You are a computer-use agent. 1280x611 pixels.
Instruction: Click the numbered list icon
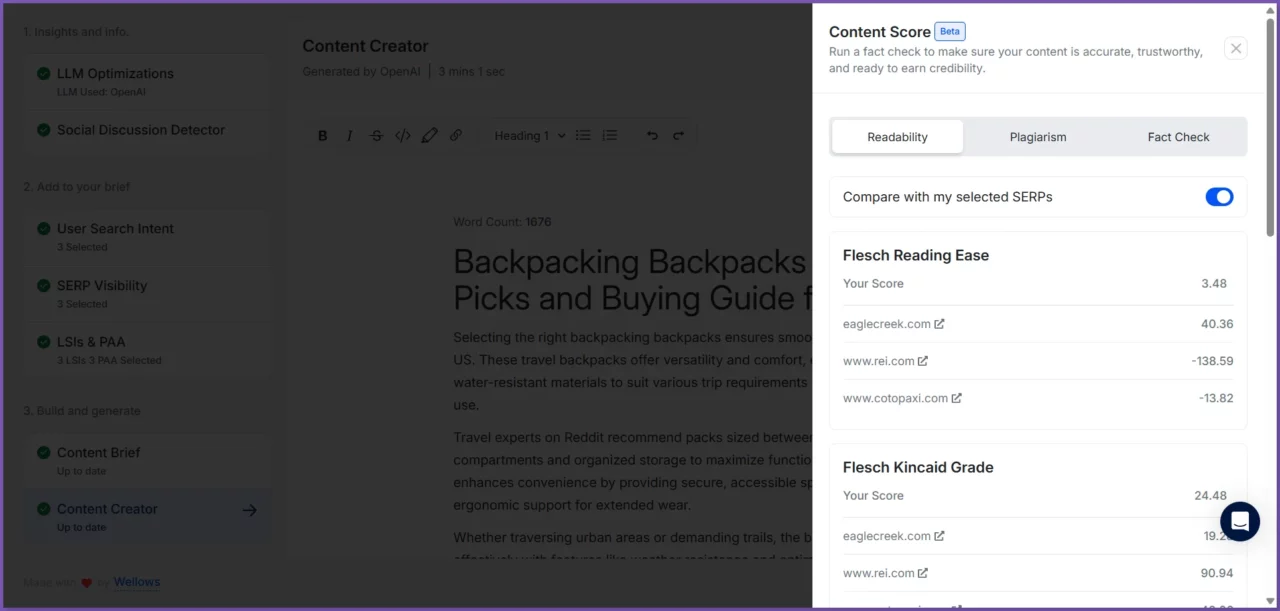[610, 135]
